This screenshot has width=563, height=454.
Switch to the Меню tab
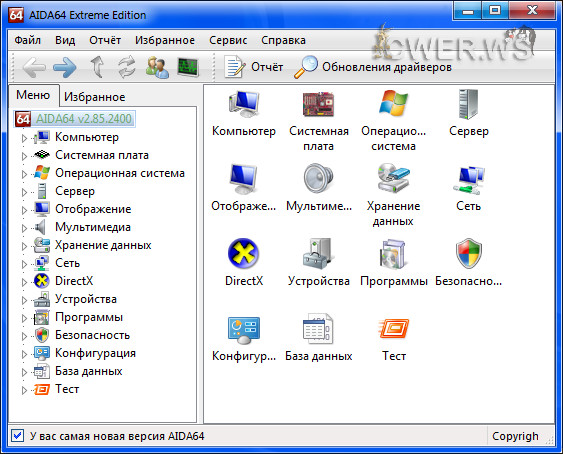(33, 95)
